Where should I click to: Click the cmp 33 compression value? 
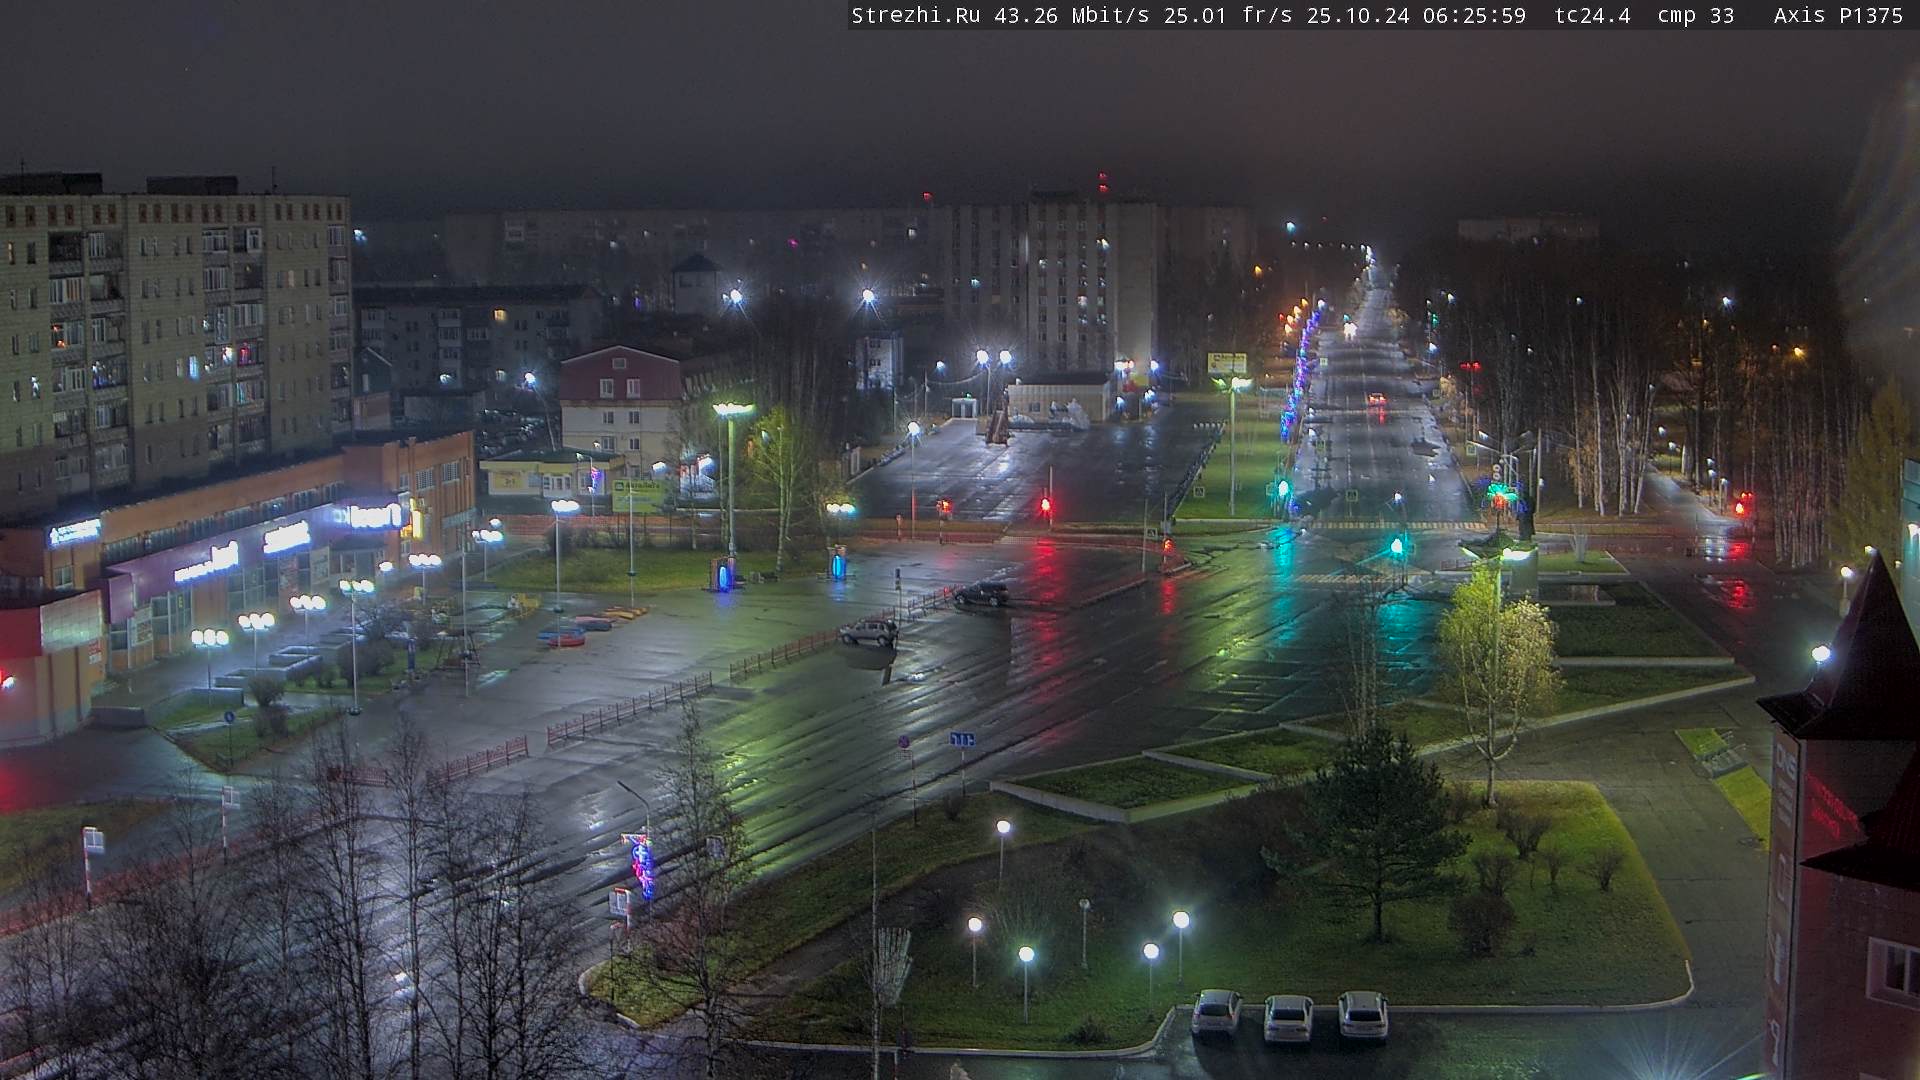click(x=1695, y=15)
